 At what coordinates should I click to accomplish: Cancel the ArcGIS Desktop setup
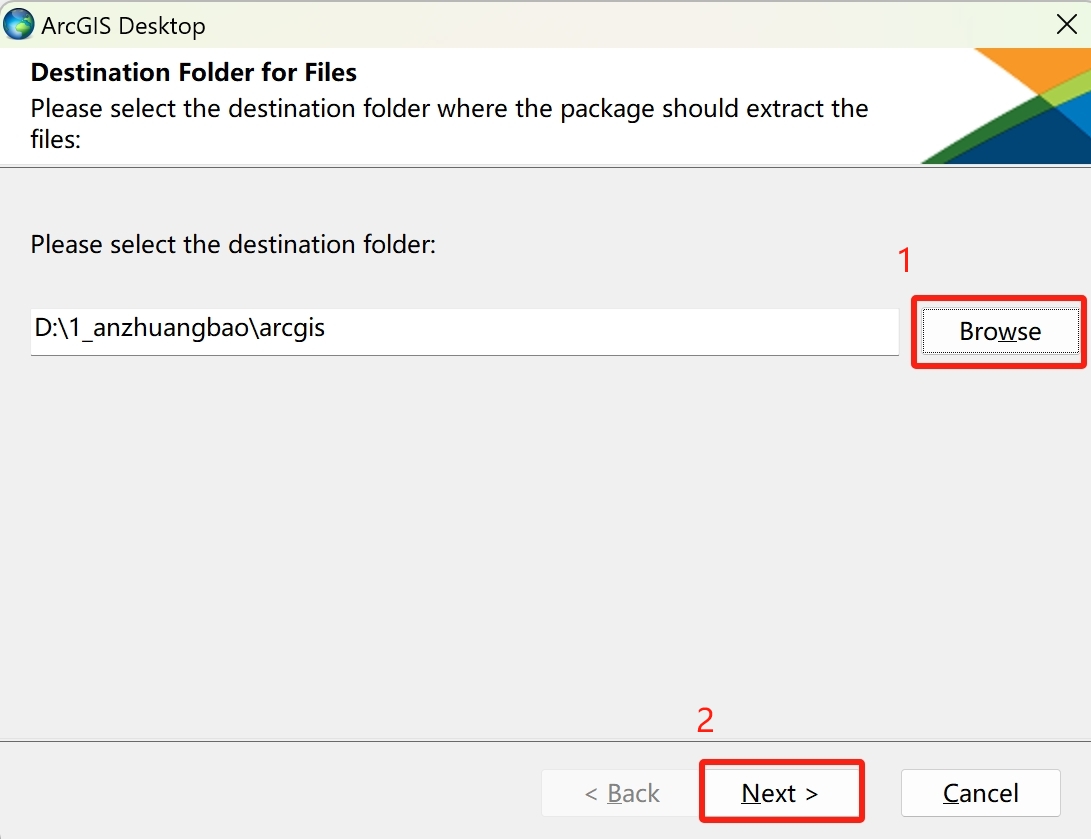pos(980,792)
